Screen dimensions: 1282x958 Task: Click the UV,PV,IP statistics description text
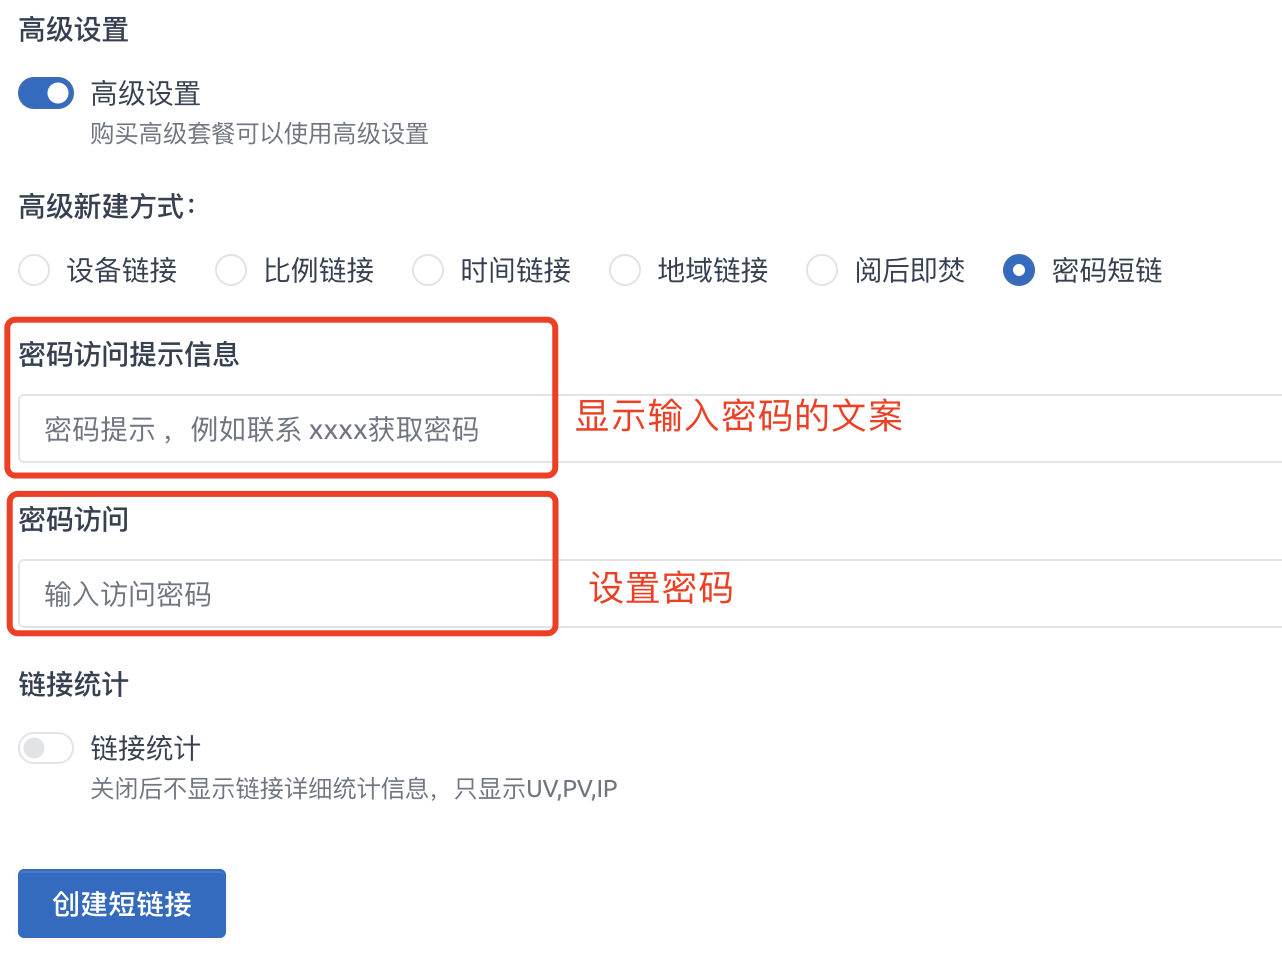pos(353,788)
